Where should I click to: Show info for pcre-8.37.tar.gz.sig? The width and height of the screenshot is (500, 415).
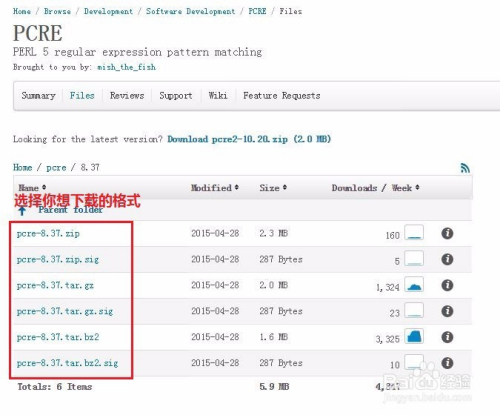pos(447,311)
